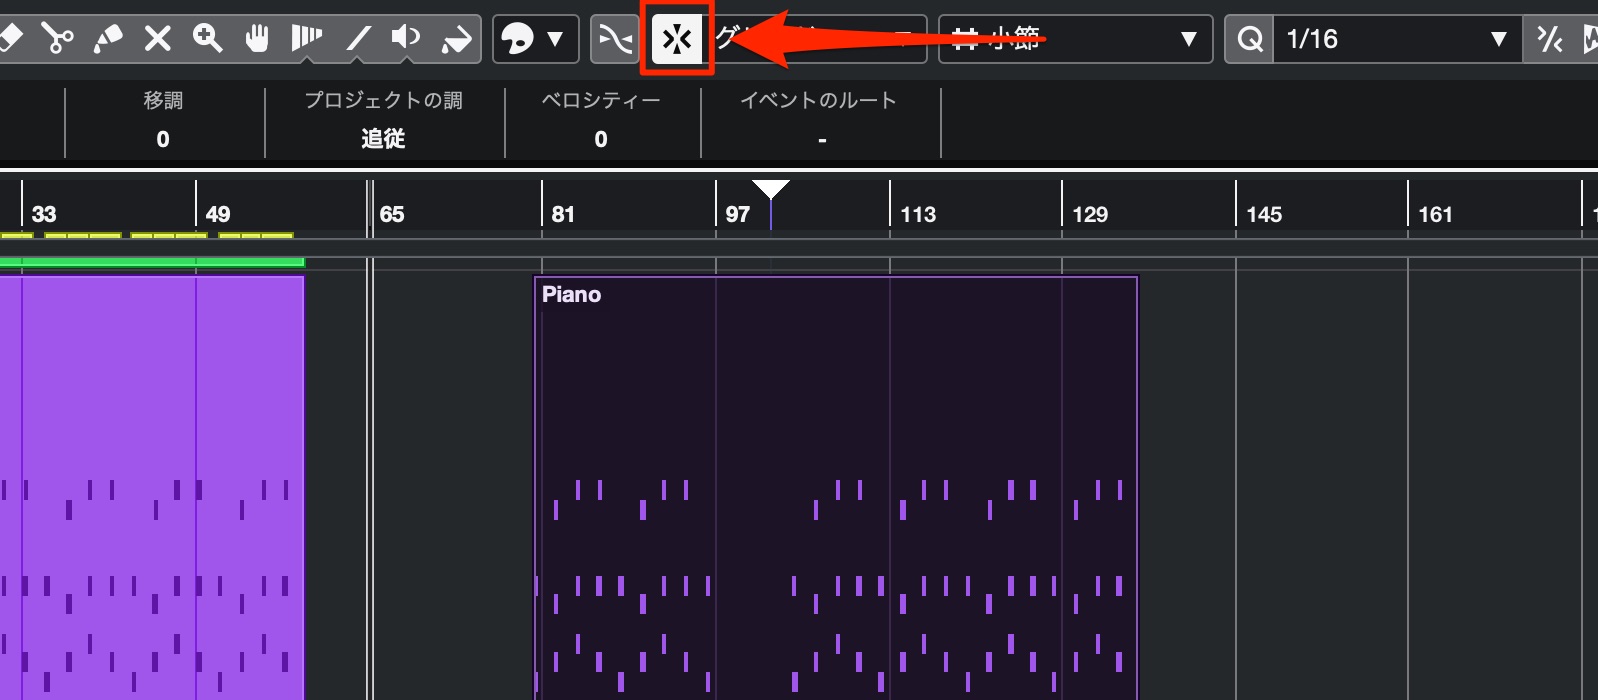Click the ベロシティー value field
The height and width of the screenshot is (700, 1598).
coord(601,139)
